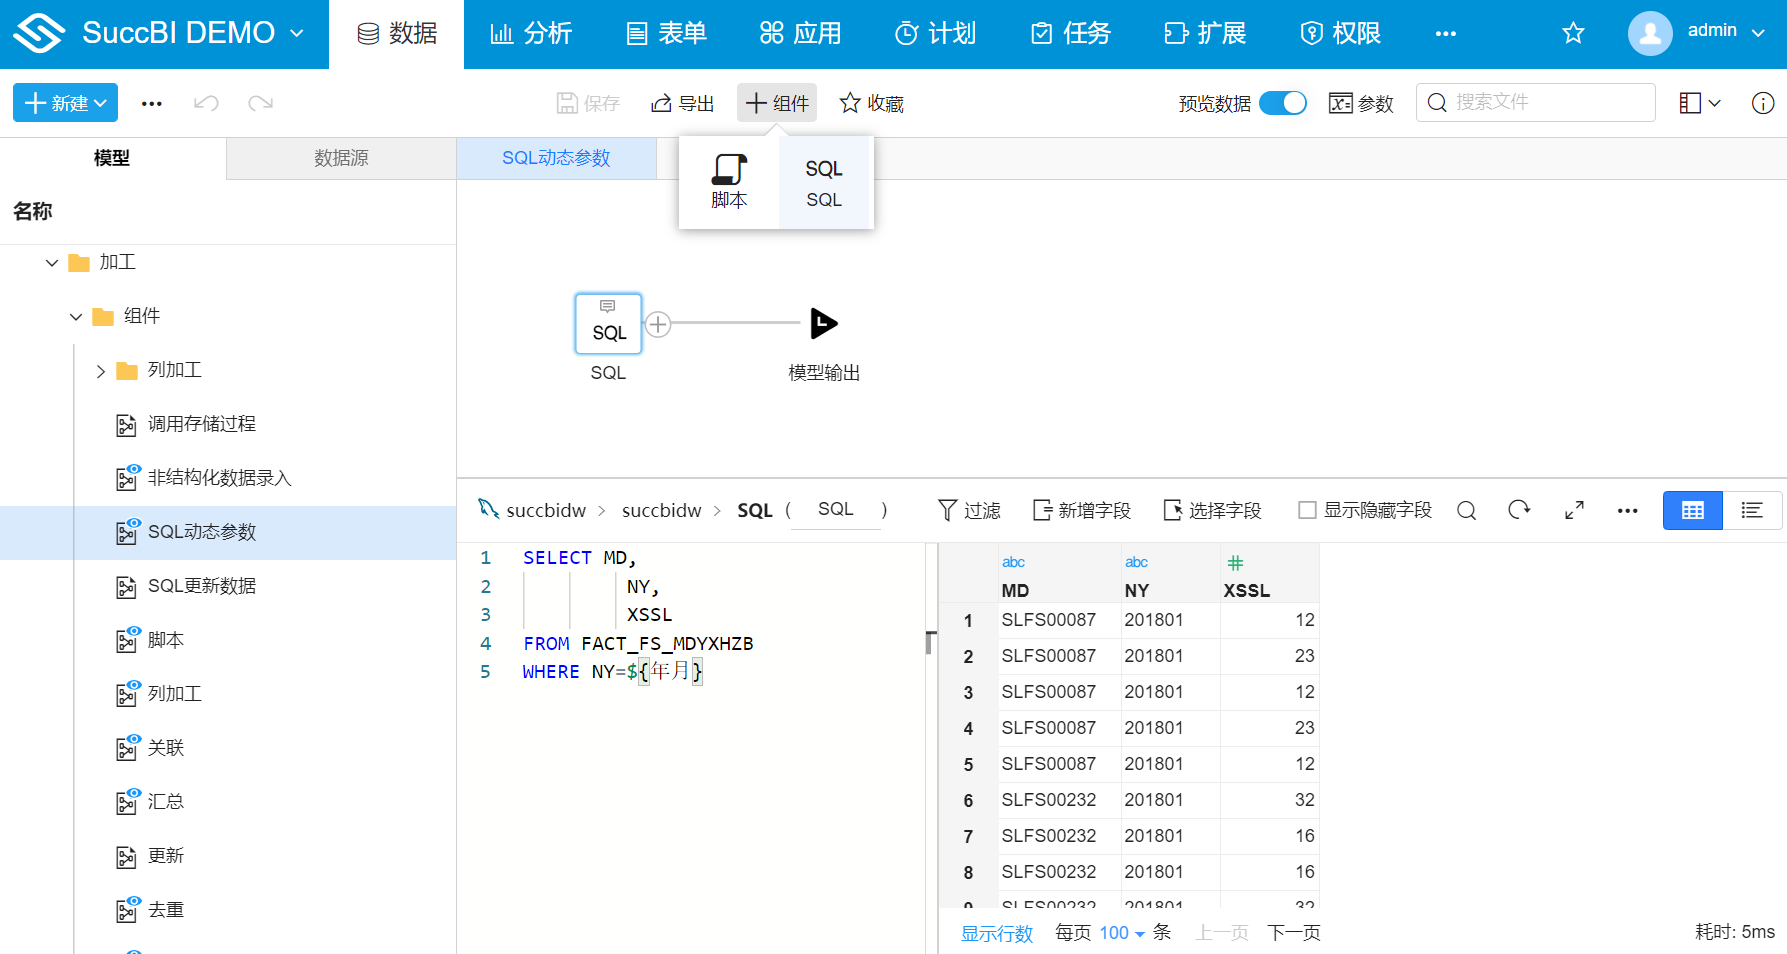Switch preview to list view icon

click(x=1753, y=510)
